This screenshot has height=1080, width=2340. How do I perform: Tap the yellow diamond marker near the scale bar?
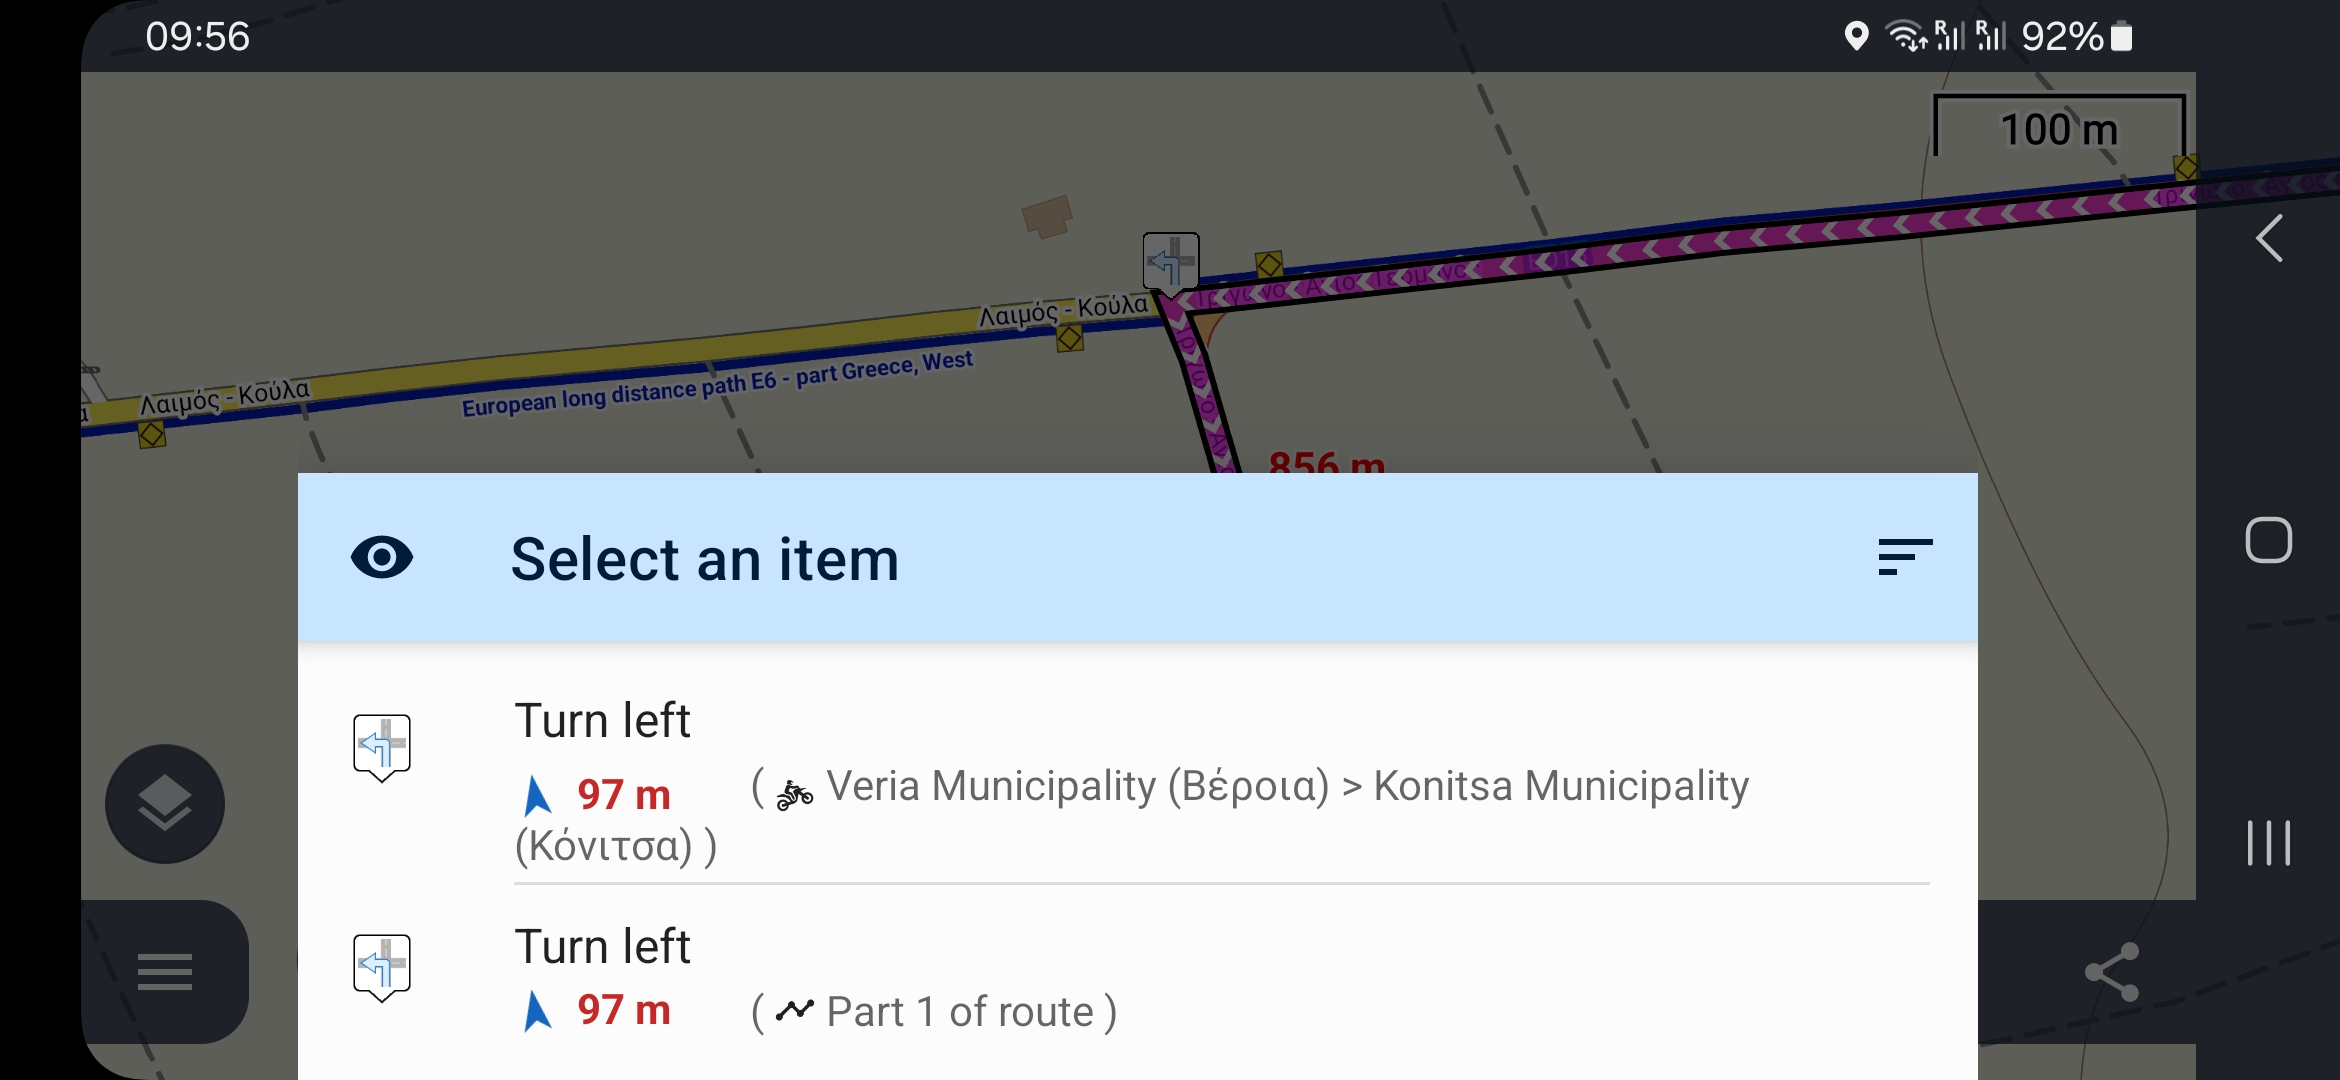[2186, 168]
